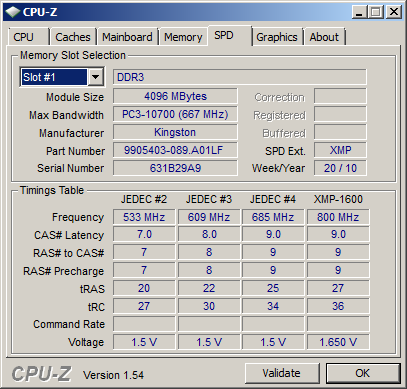Click the 800 MHz frequency cell
The width and height of the screenshot is (407, 389).
click(x=338, y=217)
